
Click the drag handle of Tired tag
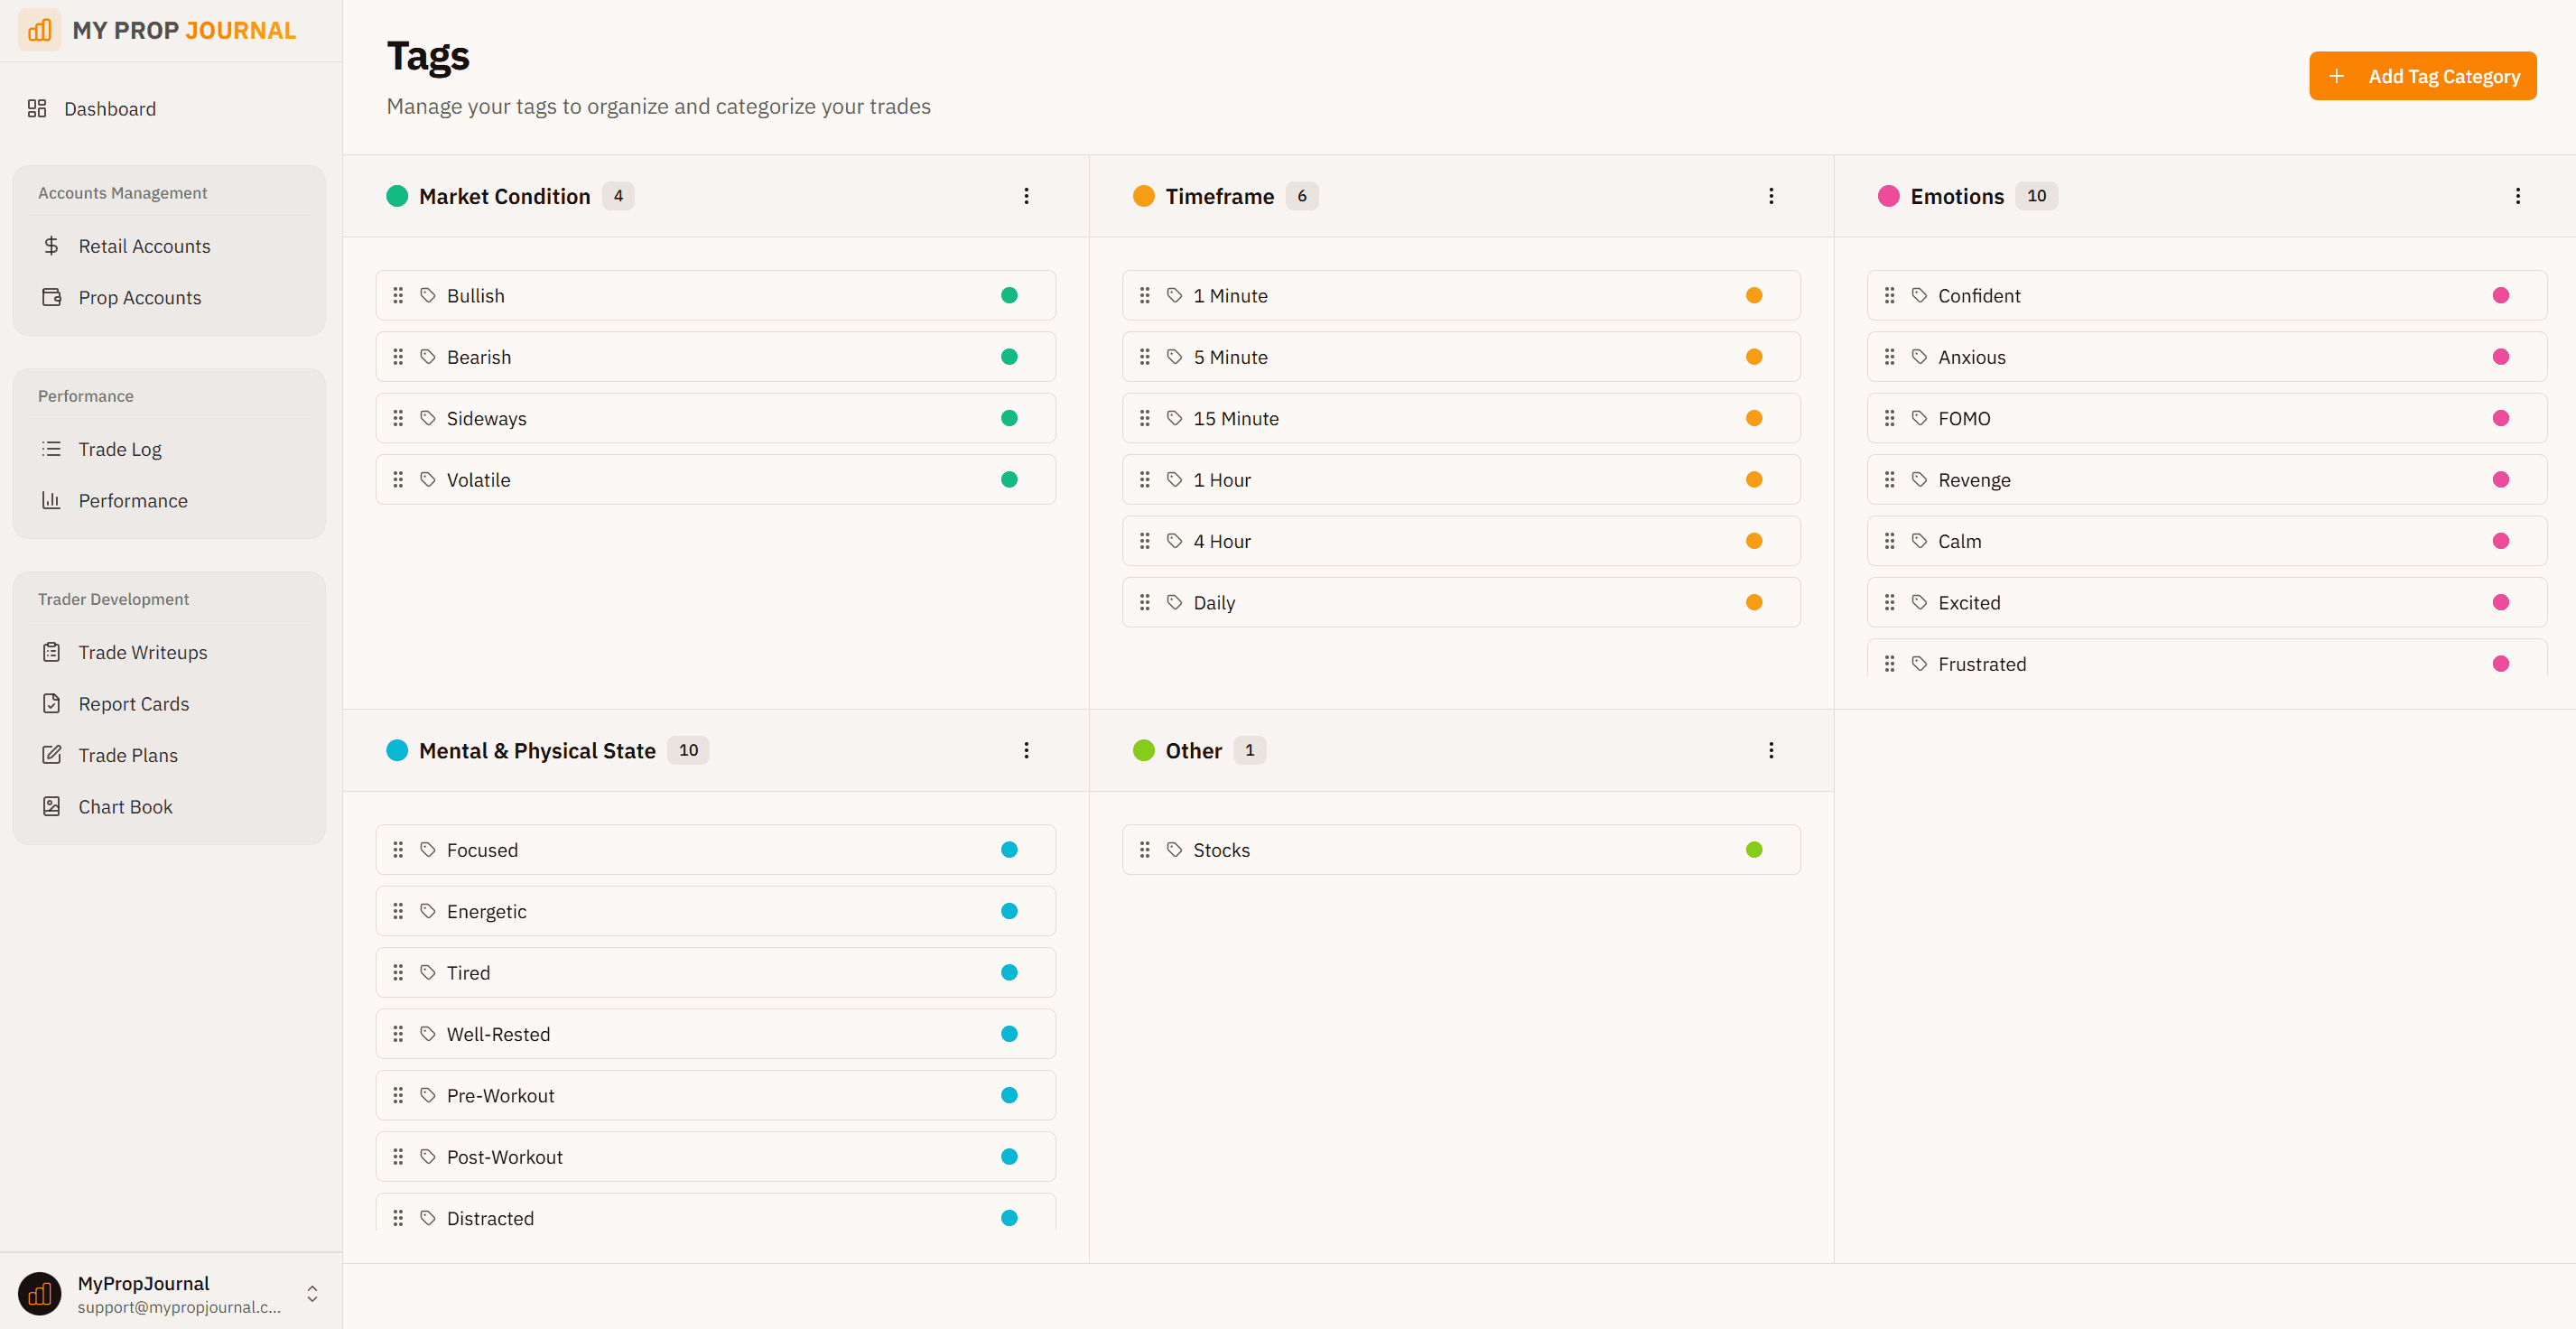click(398, 972)
